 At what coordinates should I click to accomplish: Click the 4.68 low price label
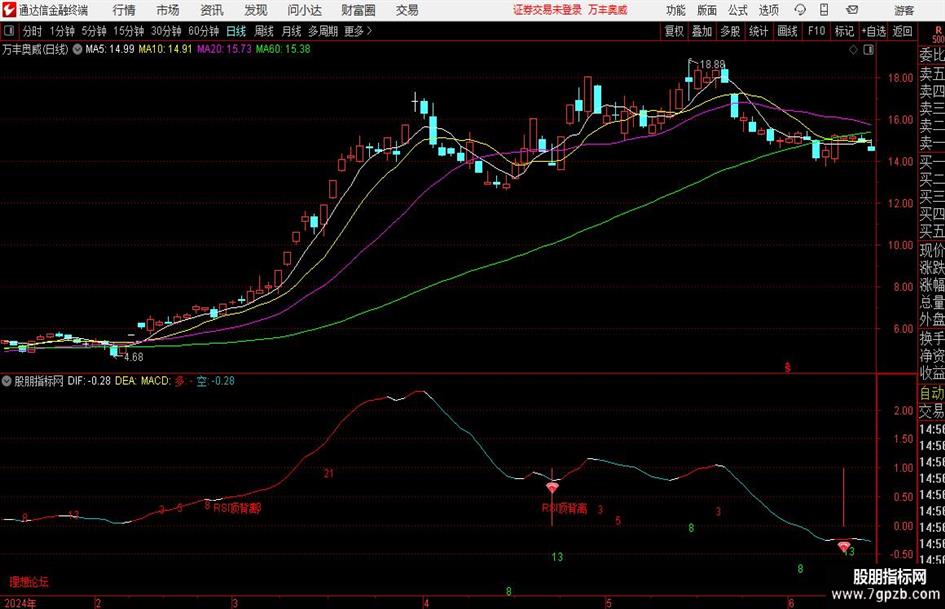tap(133, 357)
